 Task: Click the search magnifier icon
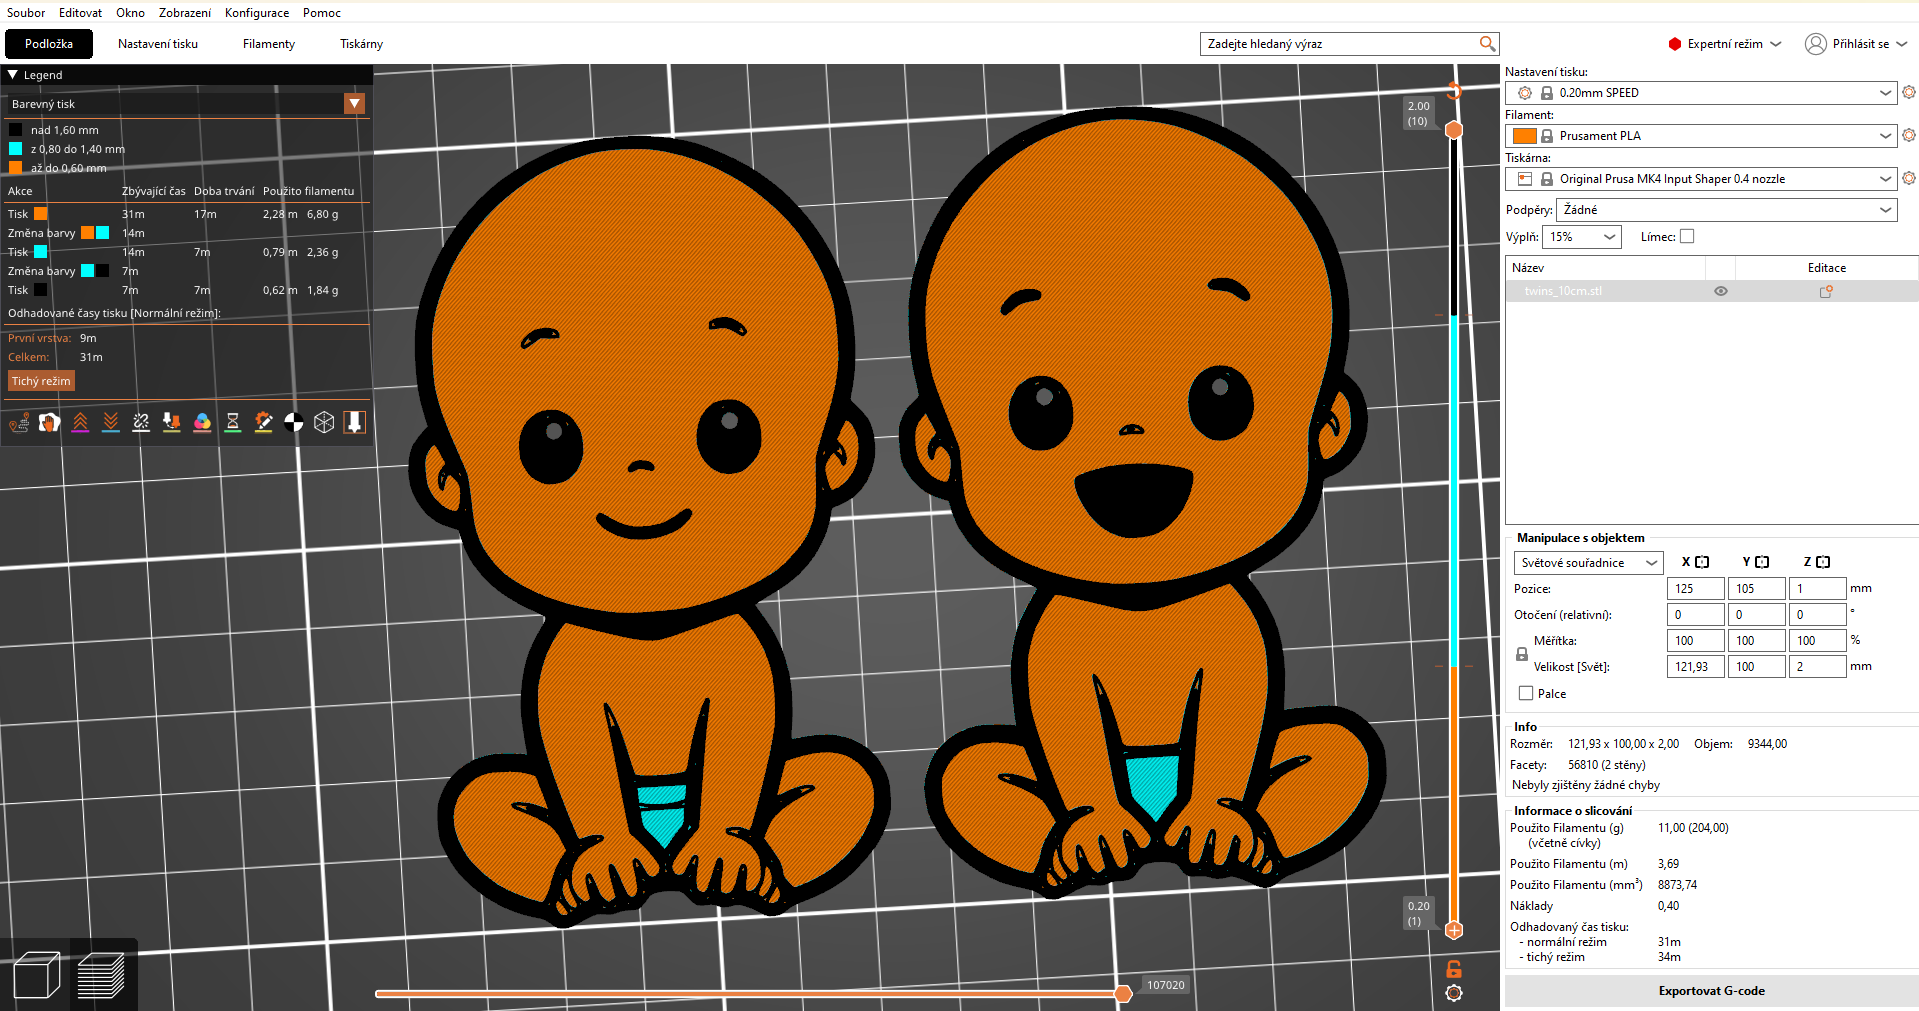click(x=1487, y=44)
